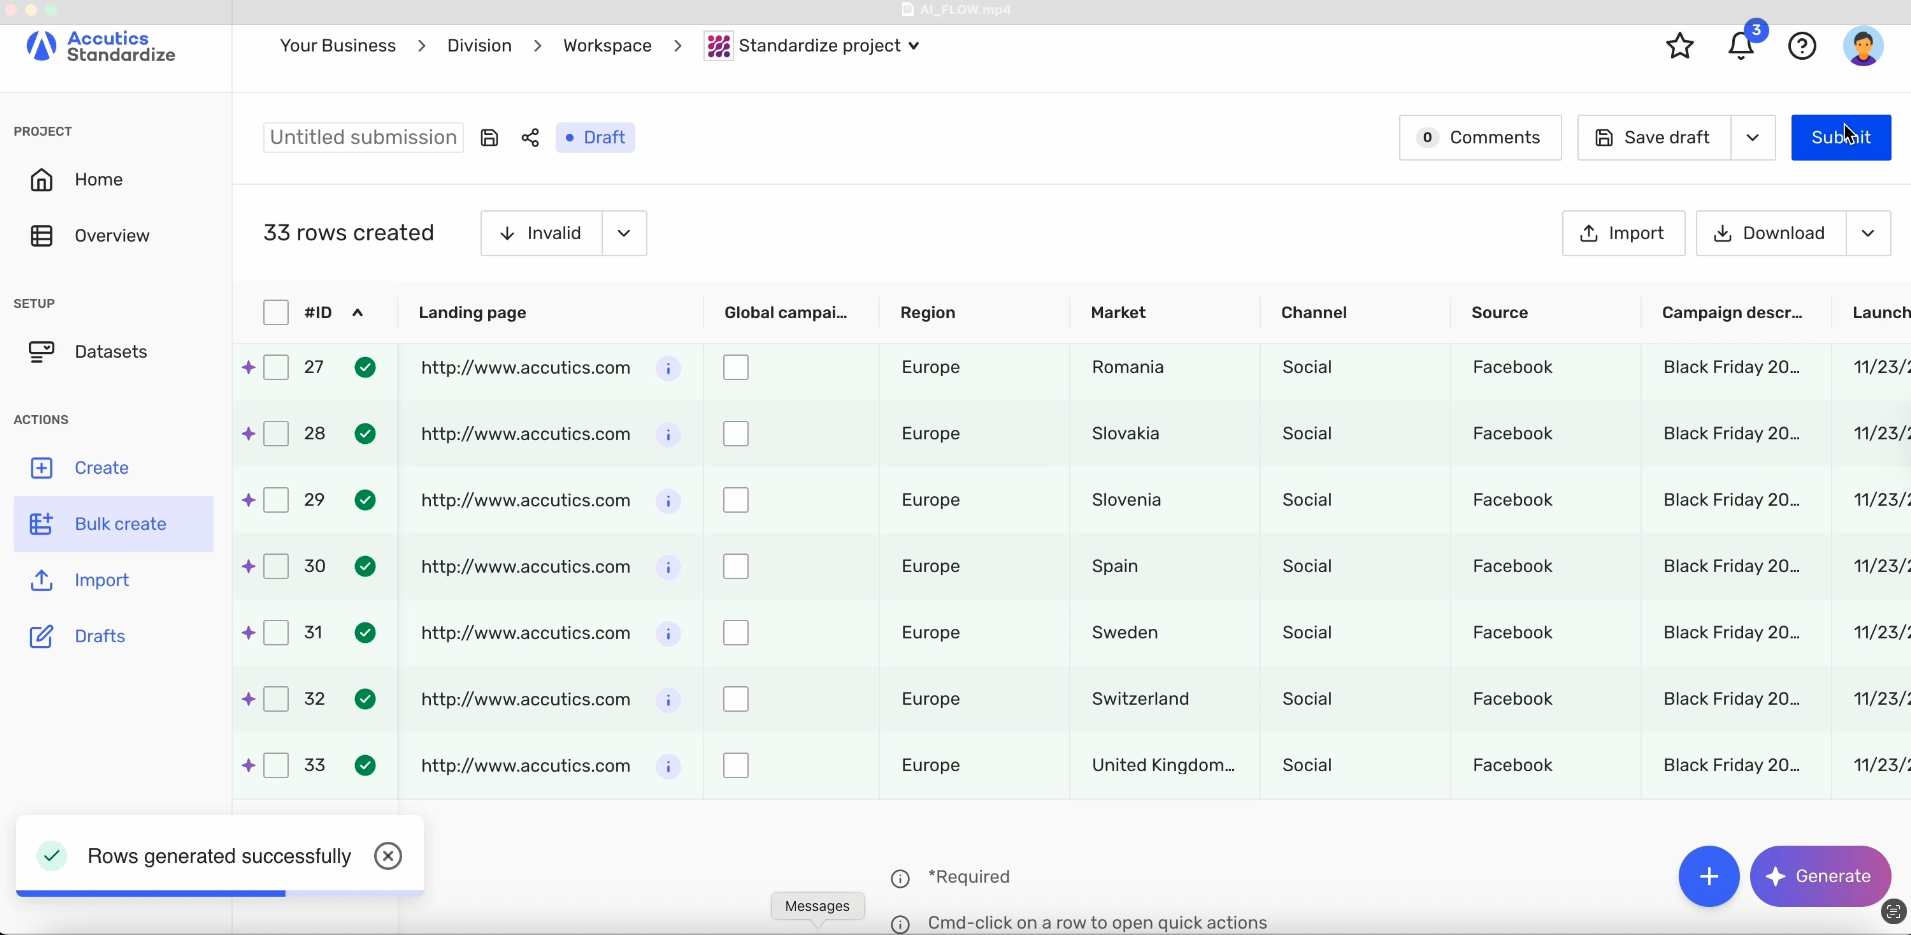Click the sparkle icon on row 30
This screenshot has height=935, width=1911.
point(248,567)
